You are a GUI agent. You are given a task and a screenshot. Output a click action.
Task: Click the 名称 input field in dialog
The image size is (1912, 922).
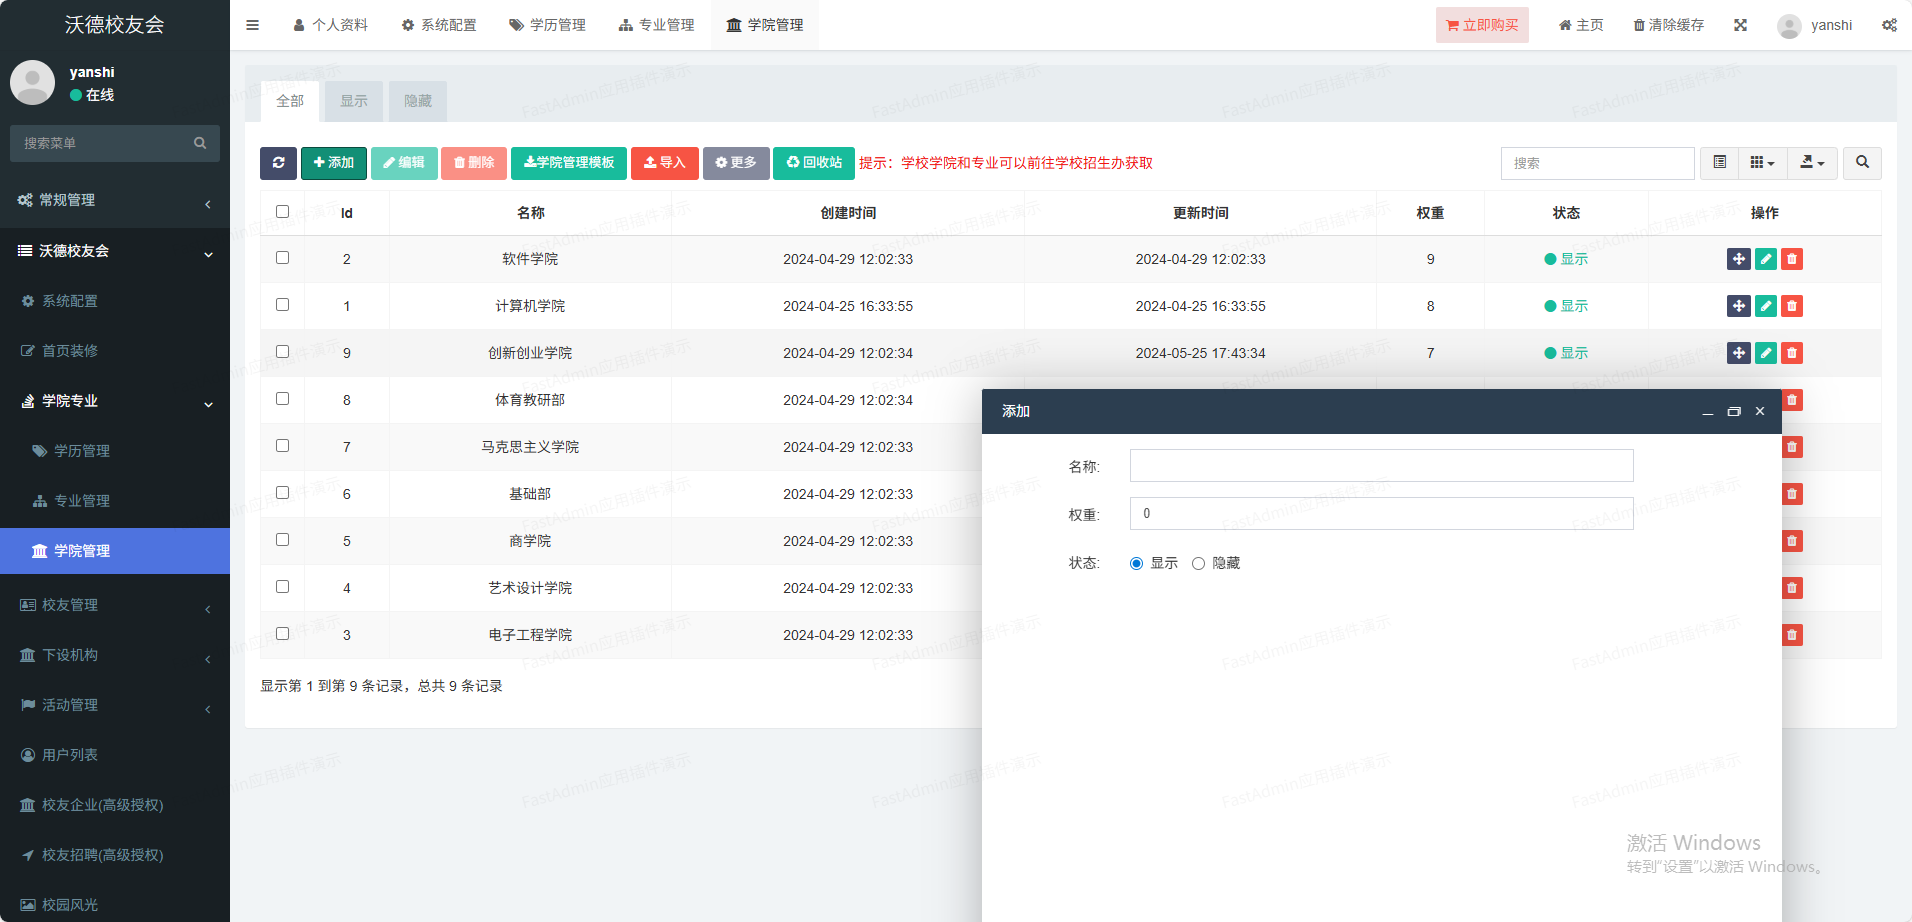1380,466
